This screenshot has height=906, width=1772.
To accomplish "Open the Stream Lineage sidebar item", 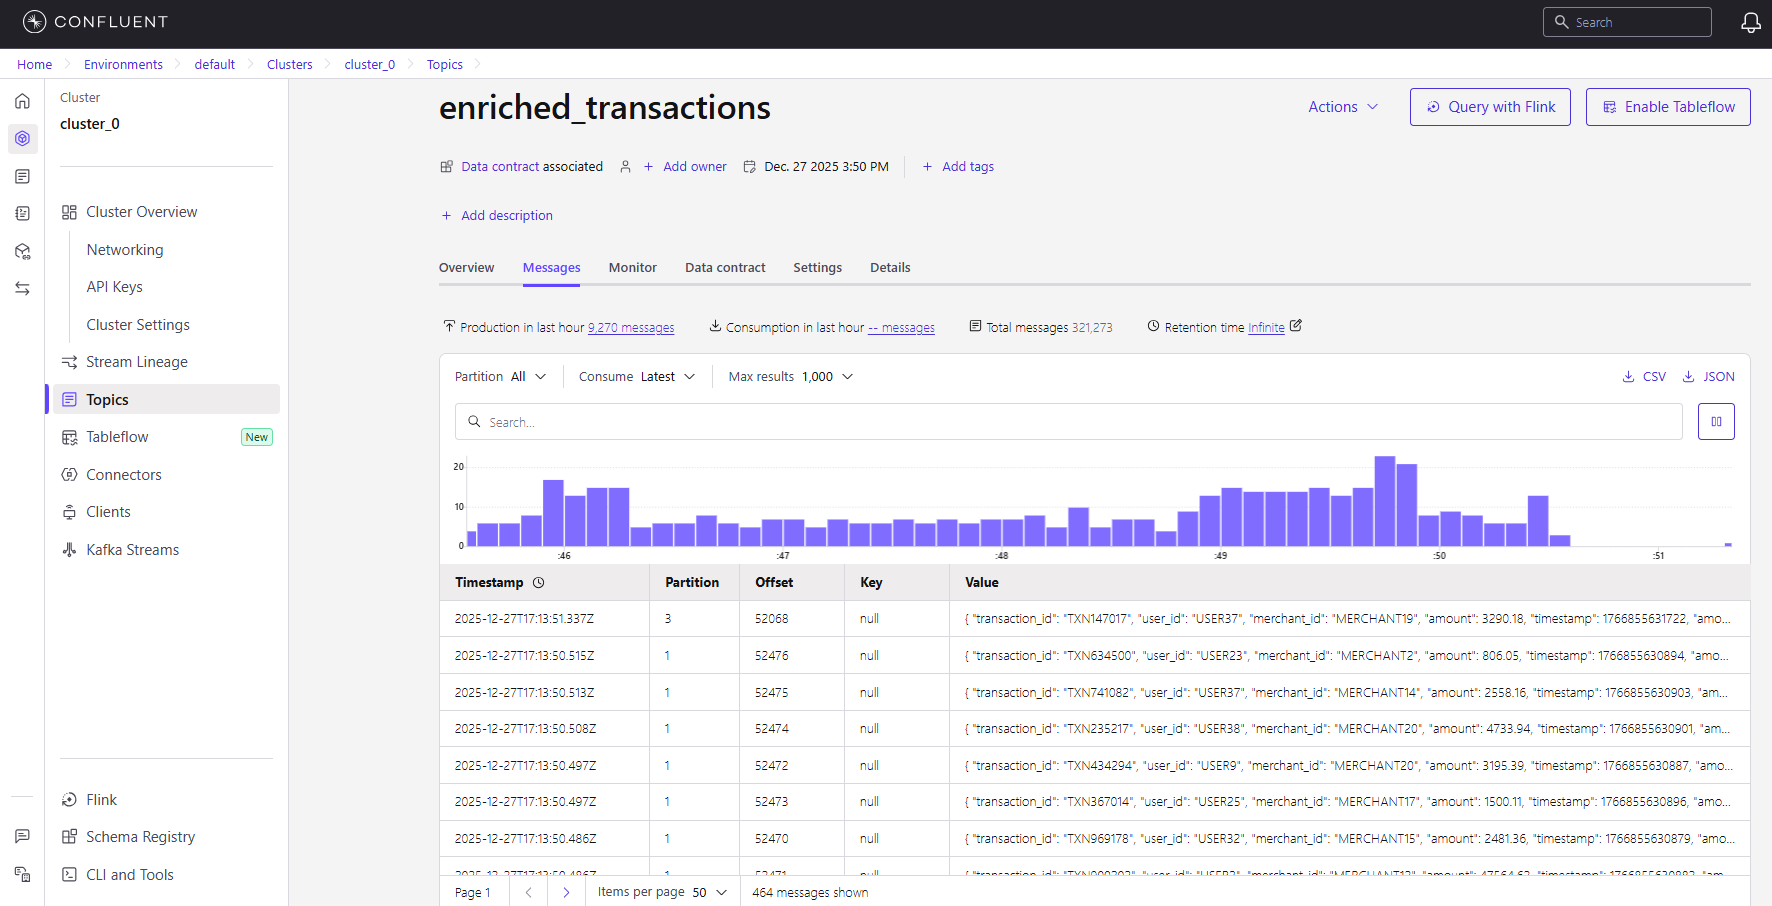I will pyautogui.click(x=136, y=362).
